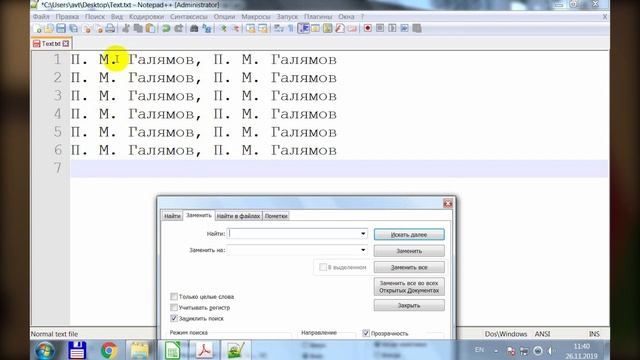Viewport: 640px width, 360px height.
Task: Open the Кодировки menu
Action: 146,17
